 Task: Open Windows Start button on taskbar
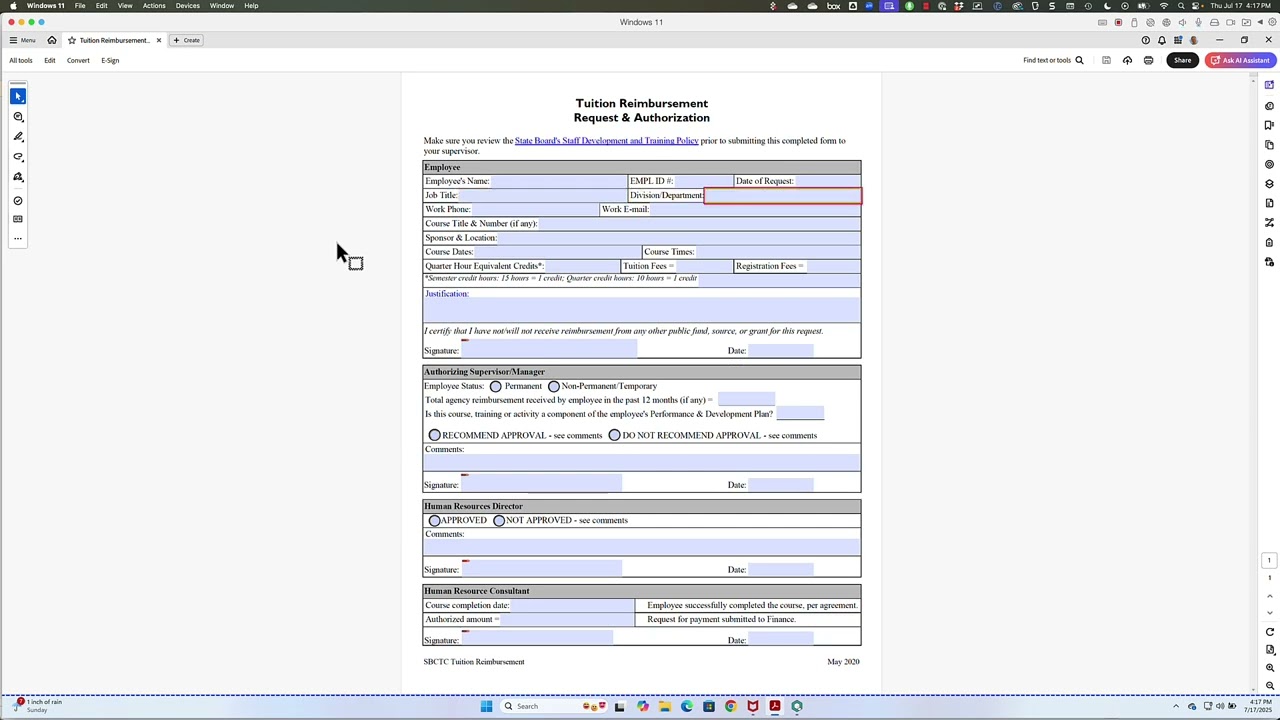[x=486, y=706]
